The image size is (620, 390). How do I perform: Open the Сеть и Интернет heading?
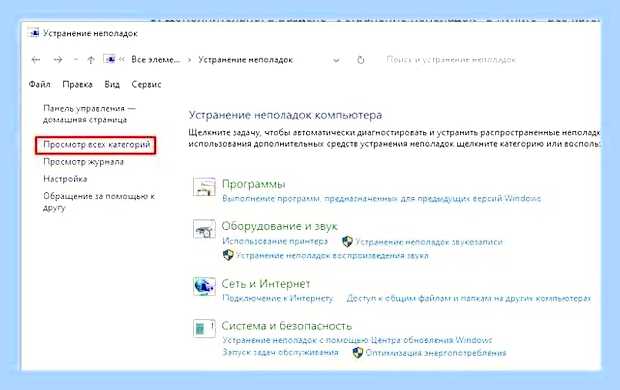(x=266, y=284)
